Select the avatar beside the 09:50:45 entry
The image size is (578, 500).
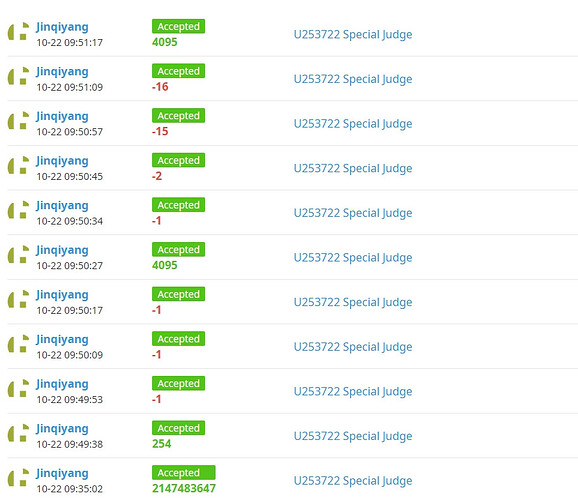[18, 165]
